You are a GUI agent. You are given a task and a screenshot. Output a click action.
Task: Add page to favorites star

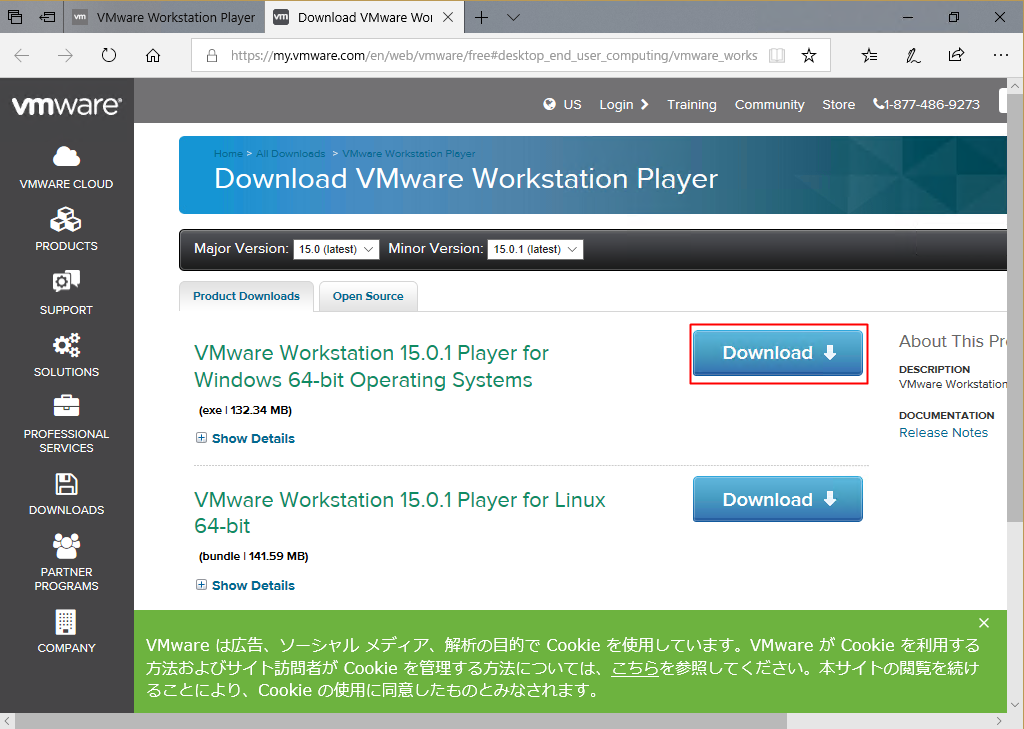tap(809, 56)
